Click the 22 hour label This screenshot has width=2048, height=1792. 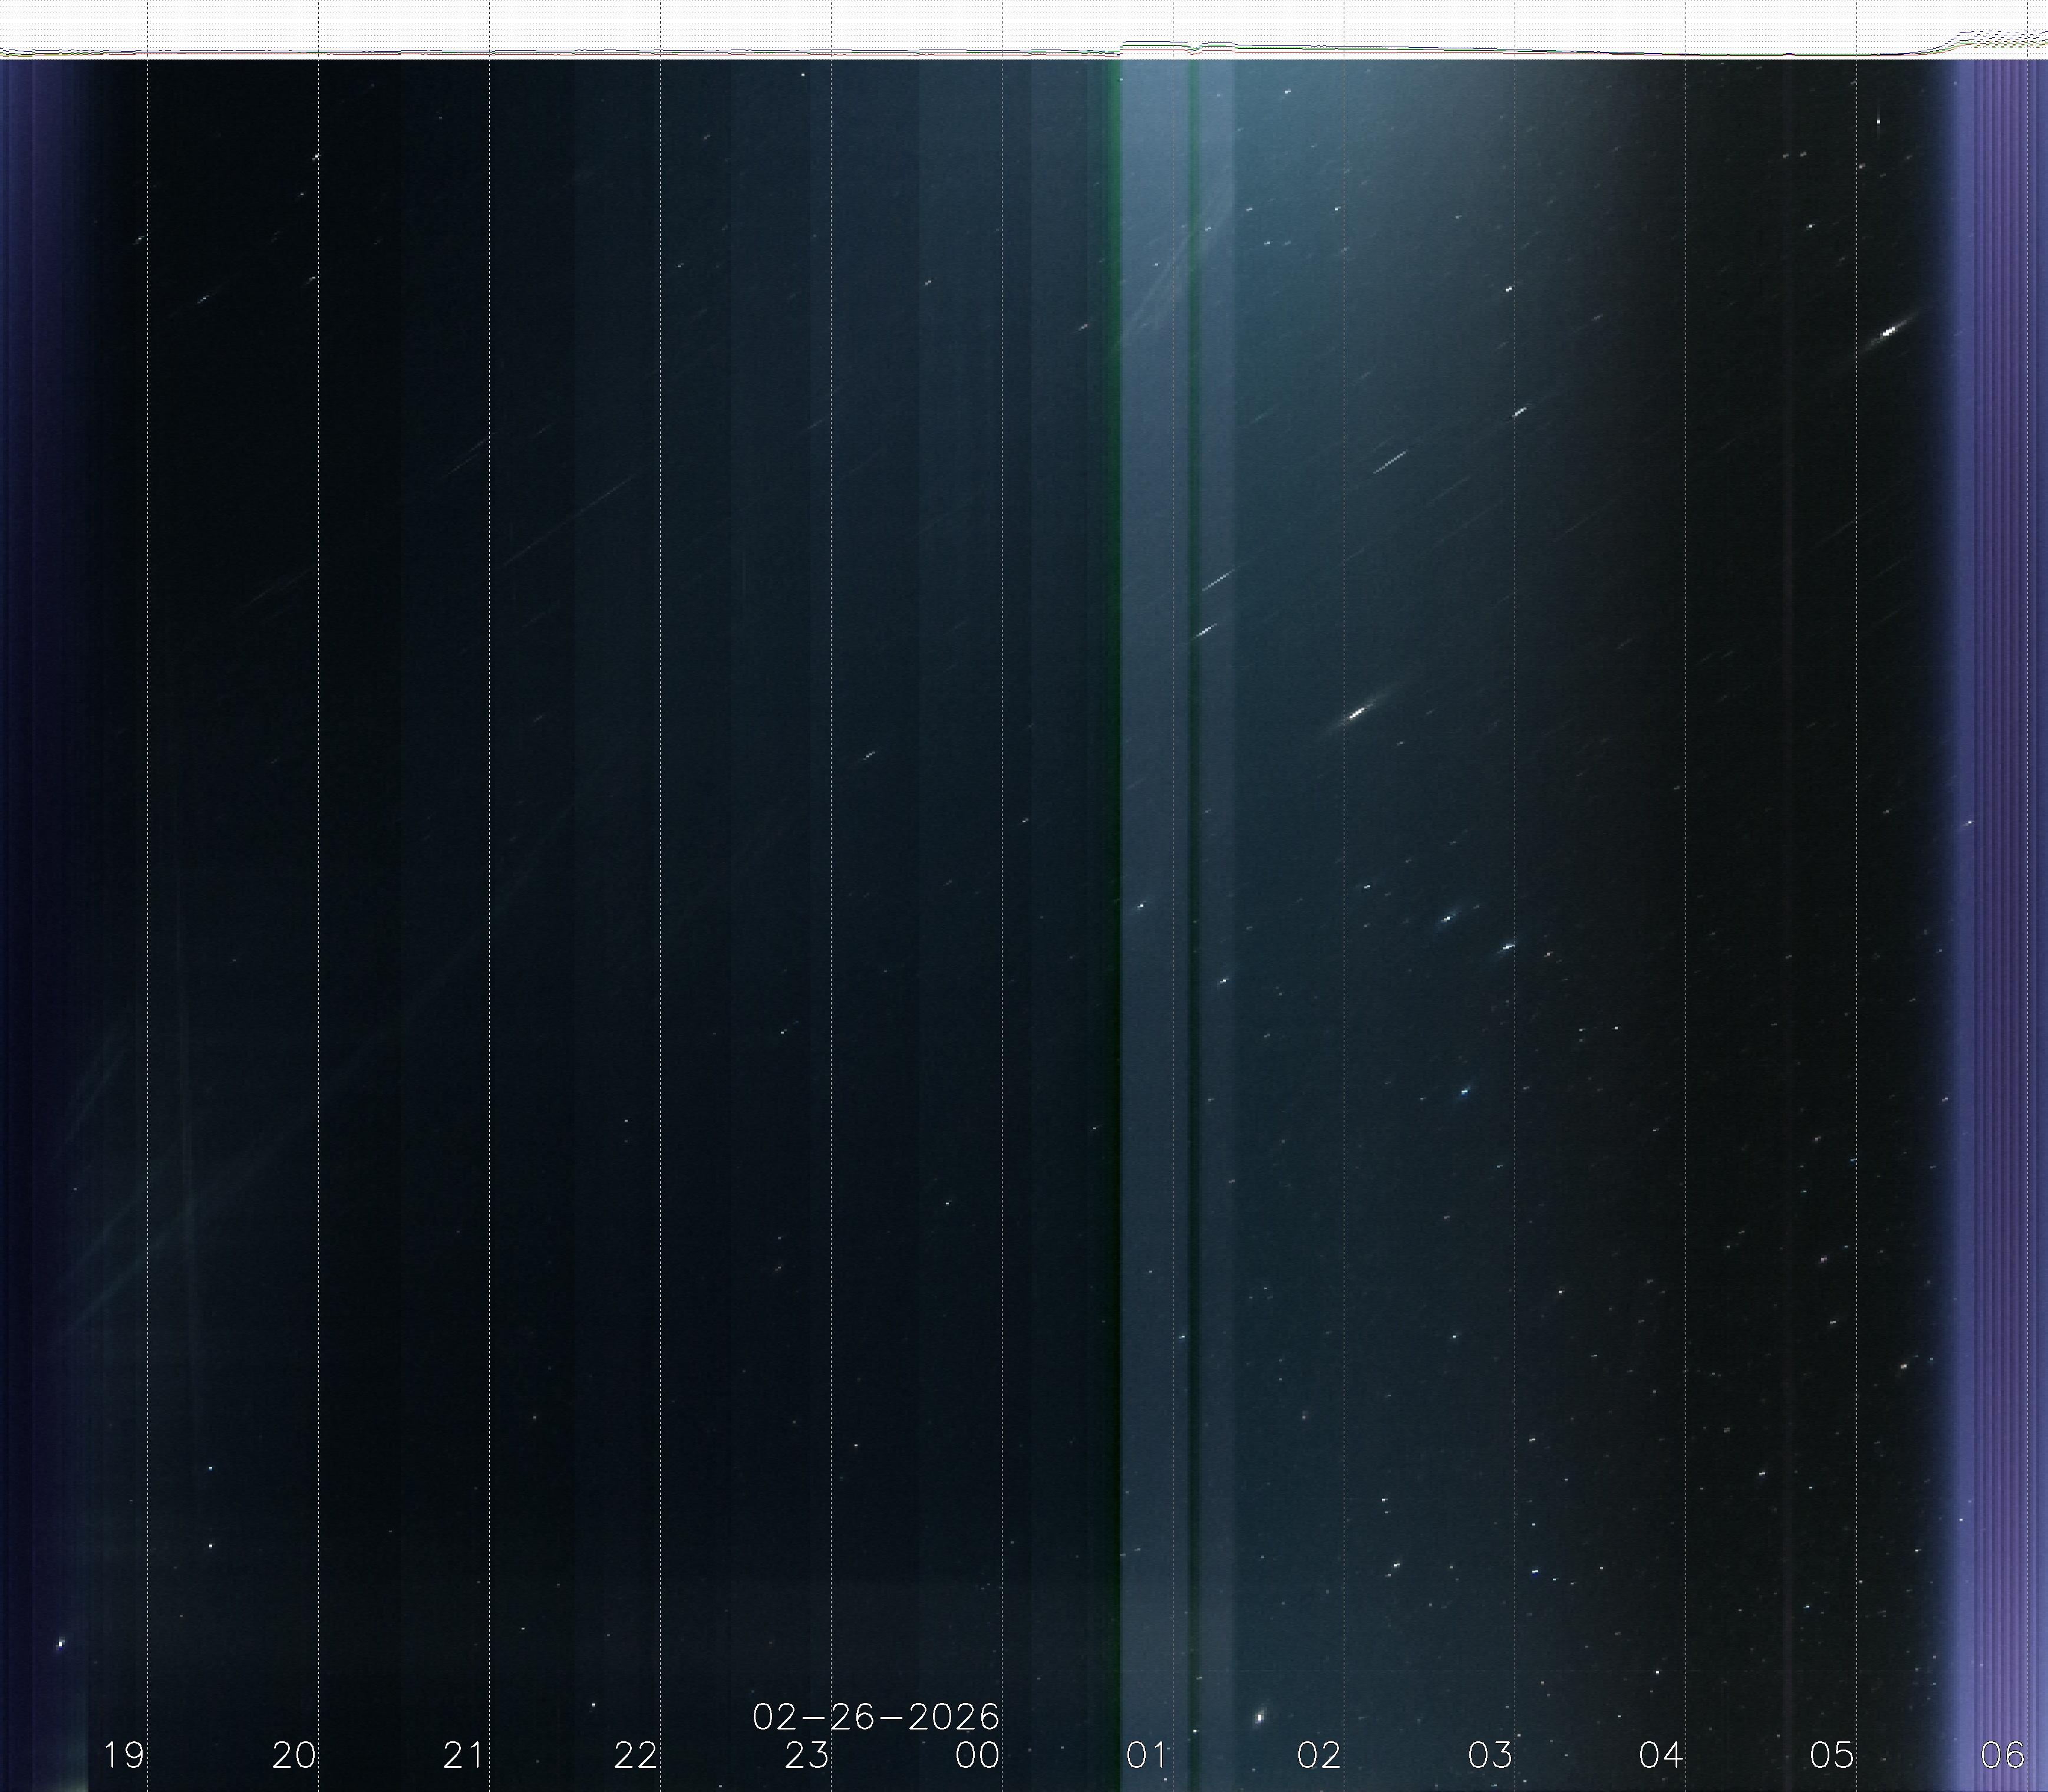click(x=636, y=1754)
